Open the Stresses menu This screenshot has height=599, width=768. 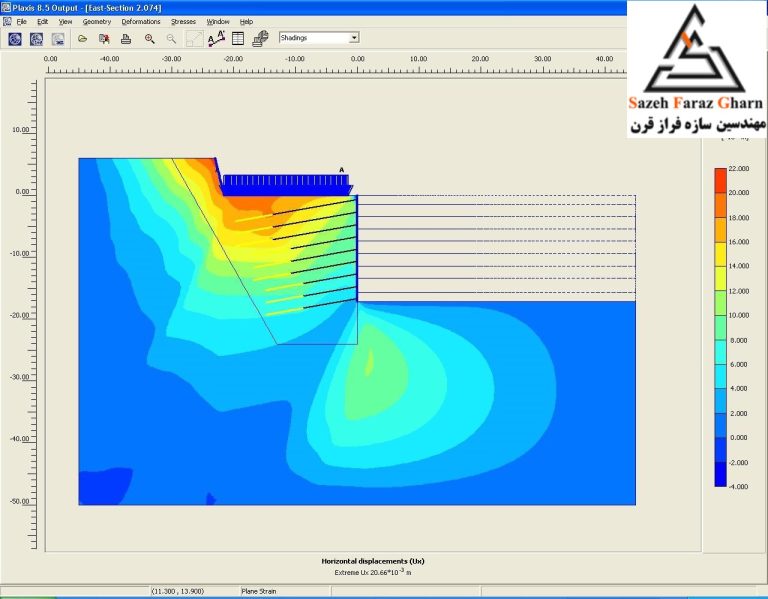(183, 22)
